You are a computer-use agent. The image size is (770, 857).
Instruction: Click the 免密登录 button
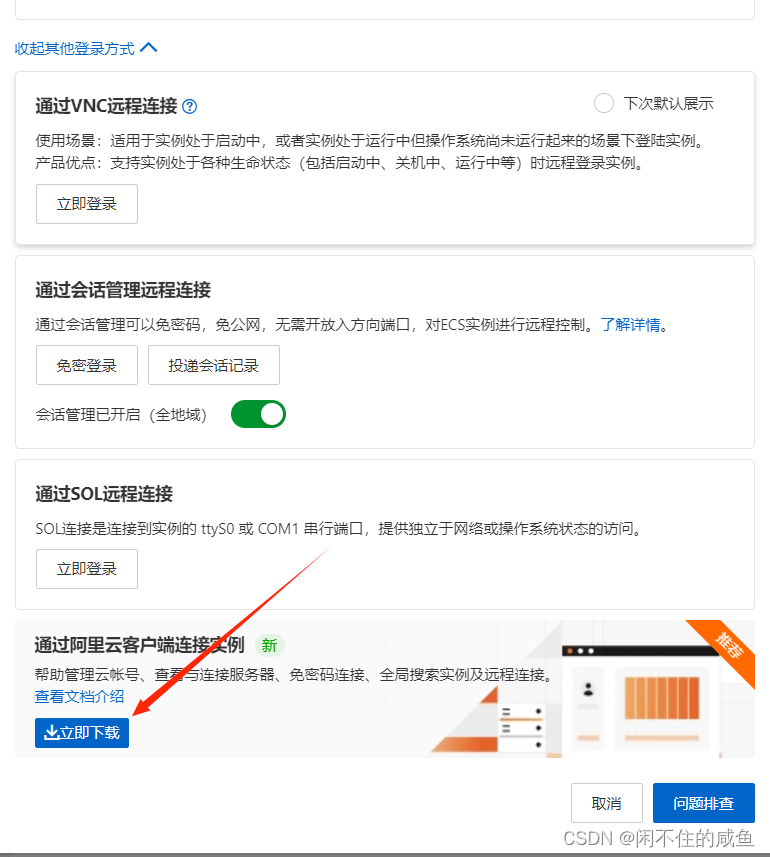(x=87, y=365)
